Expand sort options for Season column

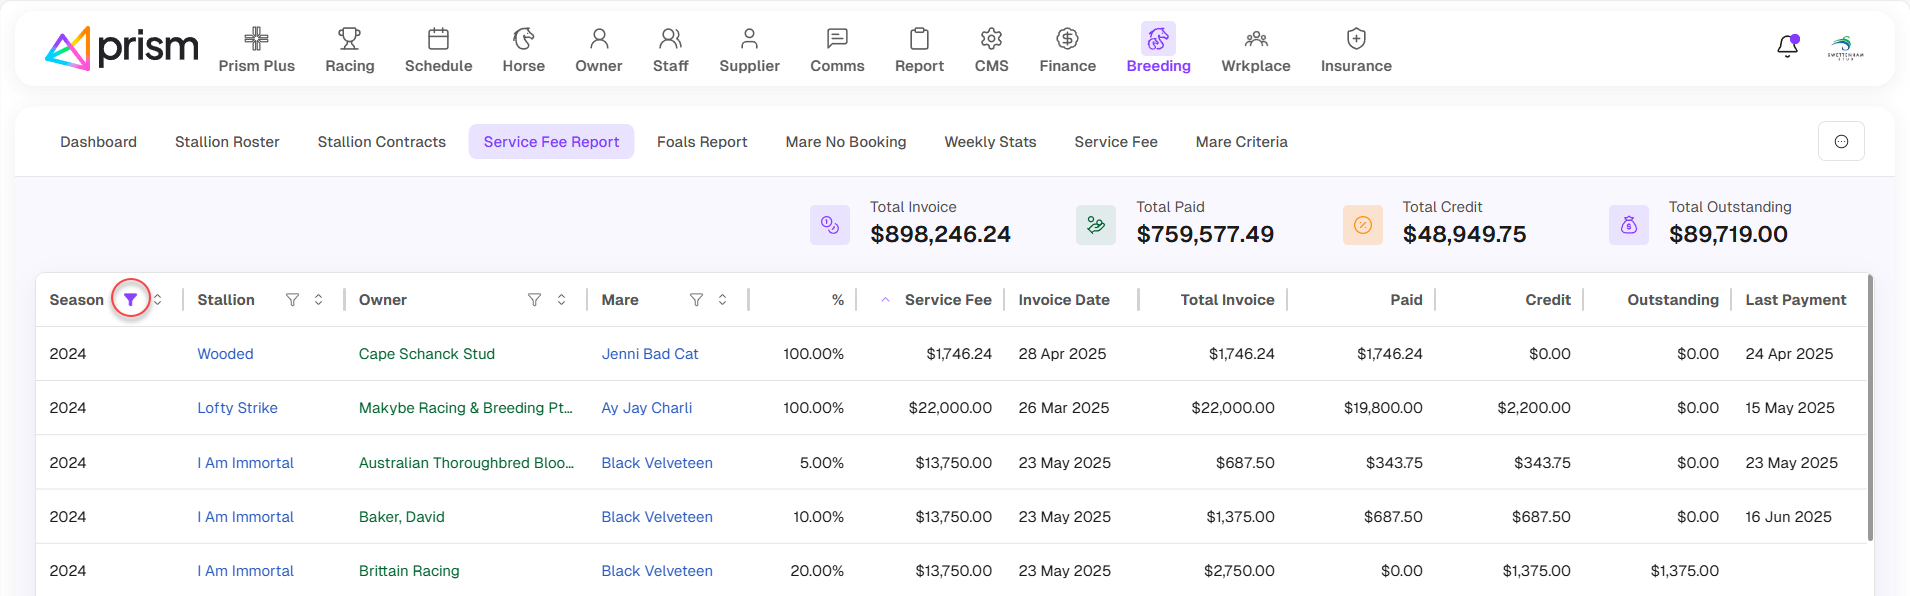click(x=158, y=300)
